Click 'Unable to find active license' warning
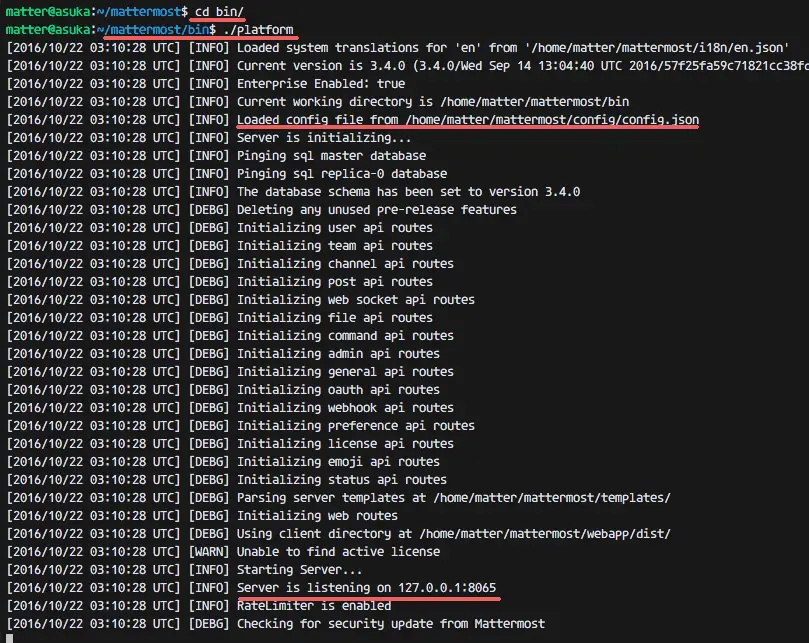 click(338, 552)
